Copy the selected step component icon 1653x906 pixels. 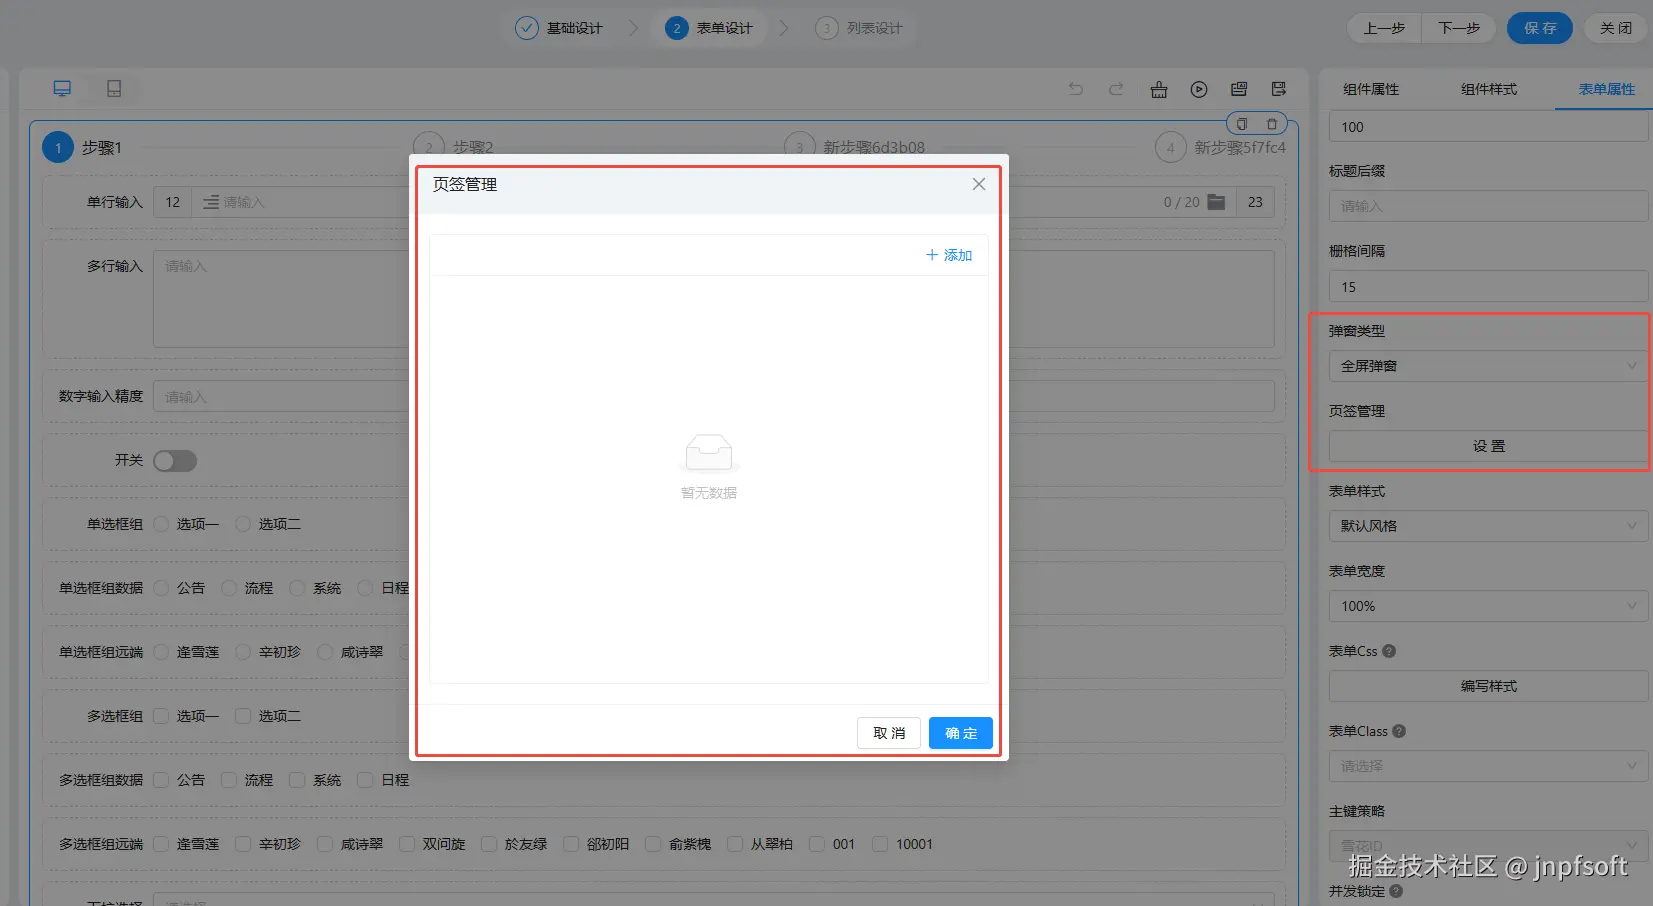pyautogui.click(x=1242, y=124)
